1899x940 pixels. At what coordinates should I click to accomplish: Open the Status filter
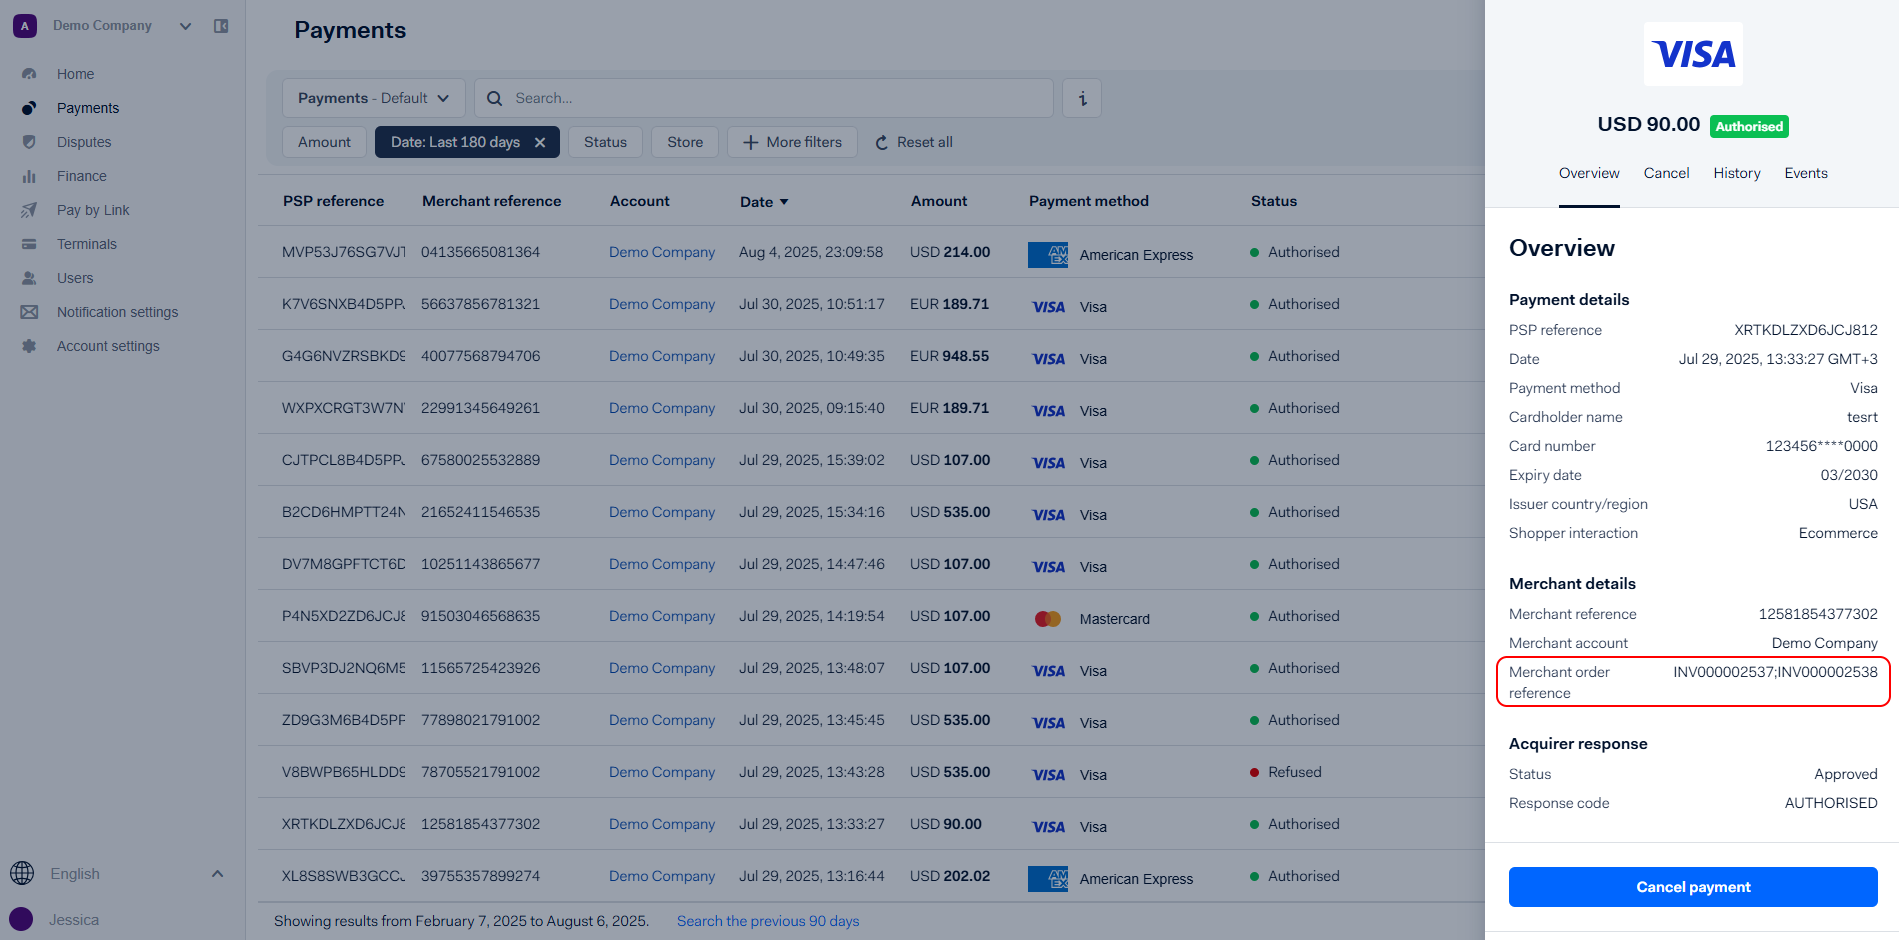point(605,142)
